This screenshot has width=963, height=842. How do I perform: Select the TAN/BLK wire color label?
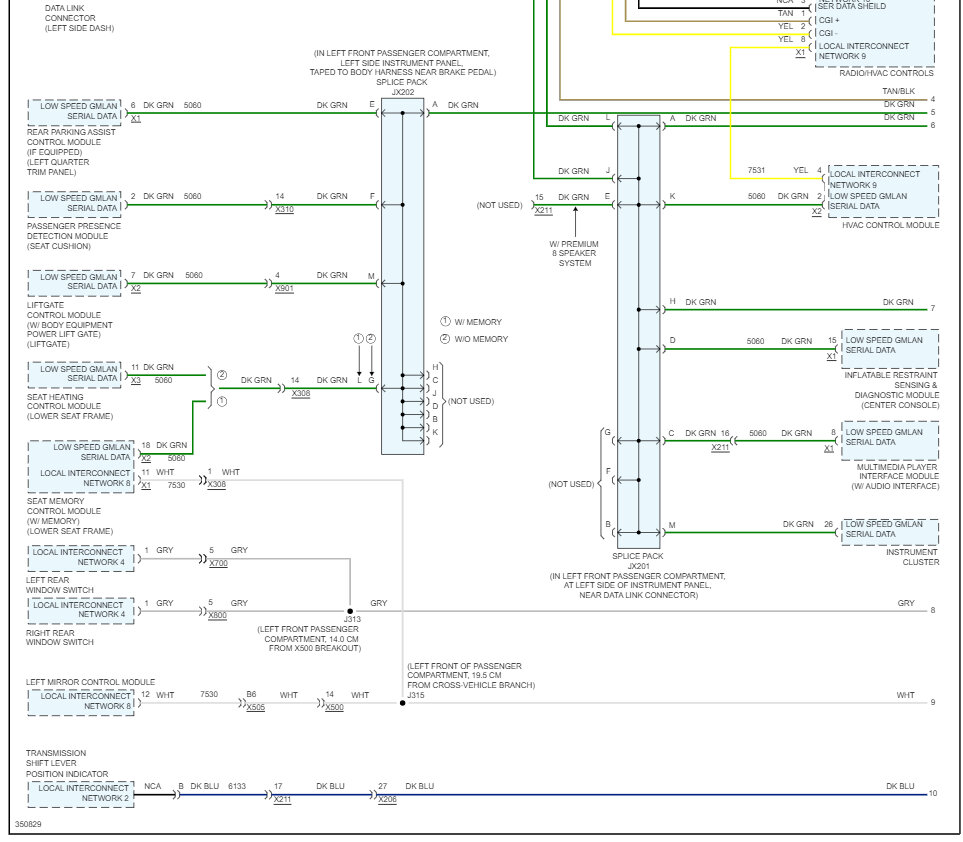(899, 92)
